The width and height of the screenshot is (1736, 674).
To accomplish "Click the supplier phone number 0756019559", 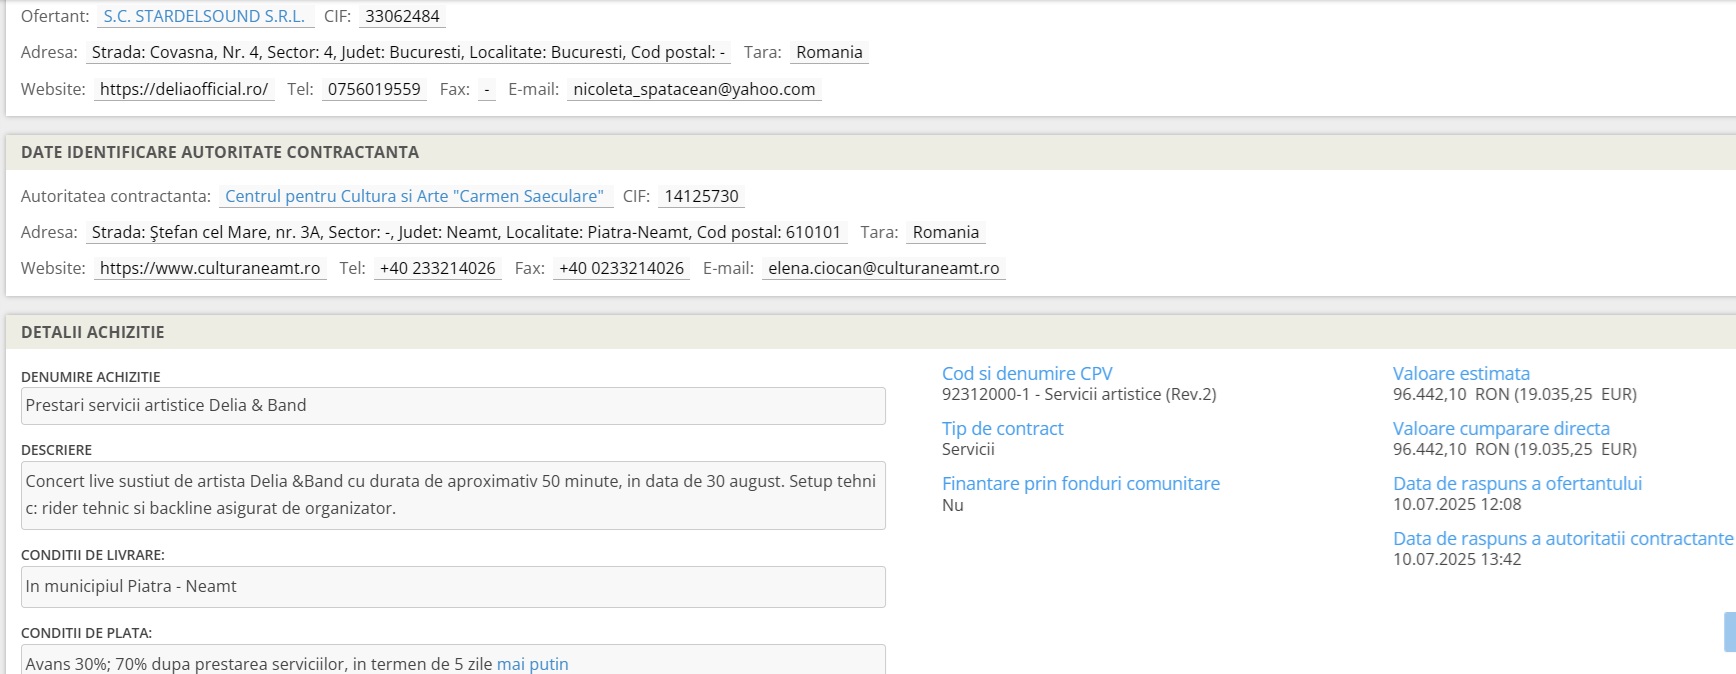I will (x=374, y=89).
